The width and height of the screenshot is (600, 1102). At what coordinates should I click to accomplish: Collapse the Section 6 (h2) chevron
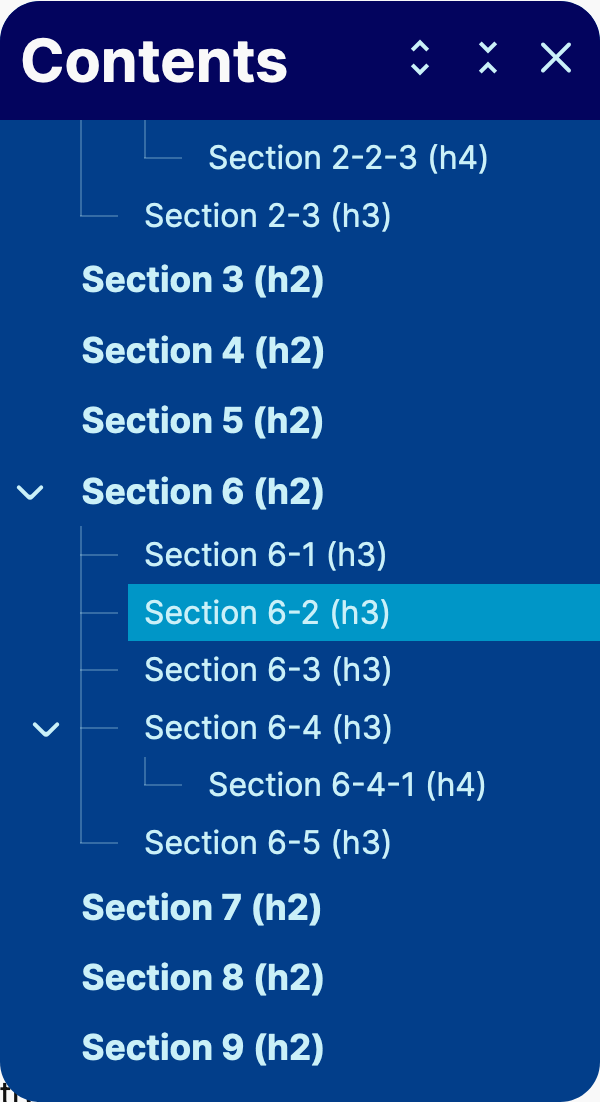[x=32, y=492]
